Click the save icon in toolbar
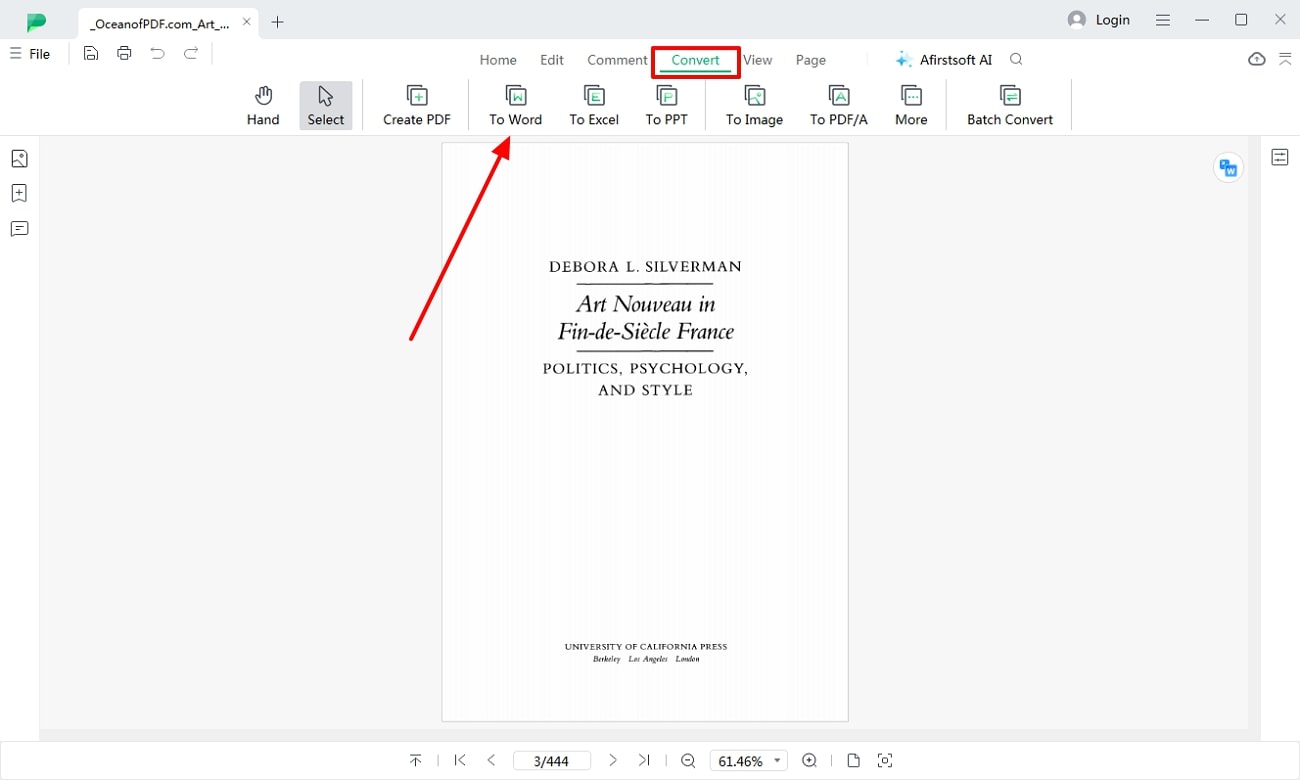Viewport: 1300px width, 780px height. point(91,54)
